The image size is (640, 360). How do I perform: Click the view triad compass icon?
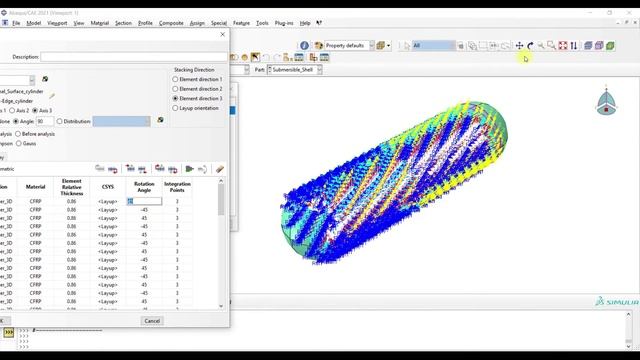(x=606, y=101)
